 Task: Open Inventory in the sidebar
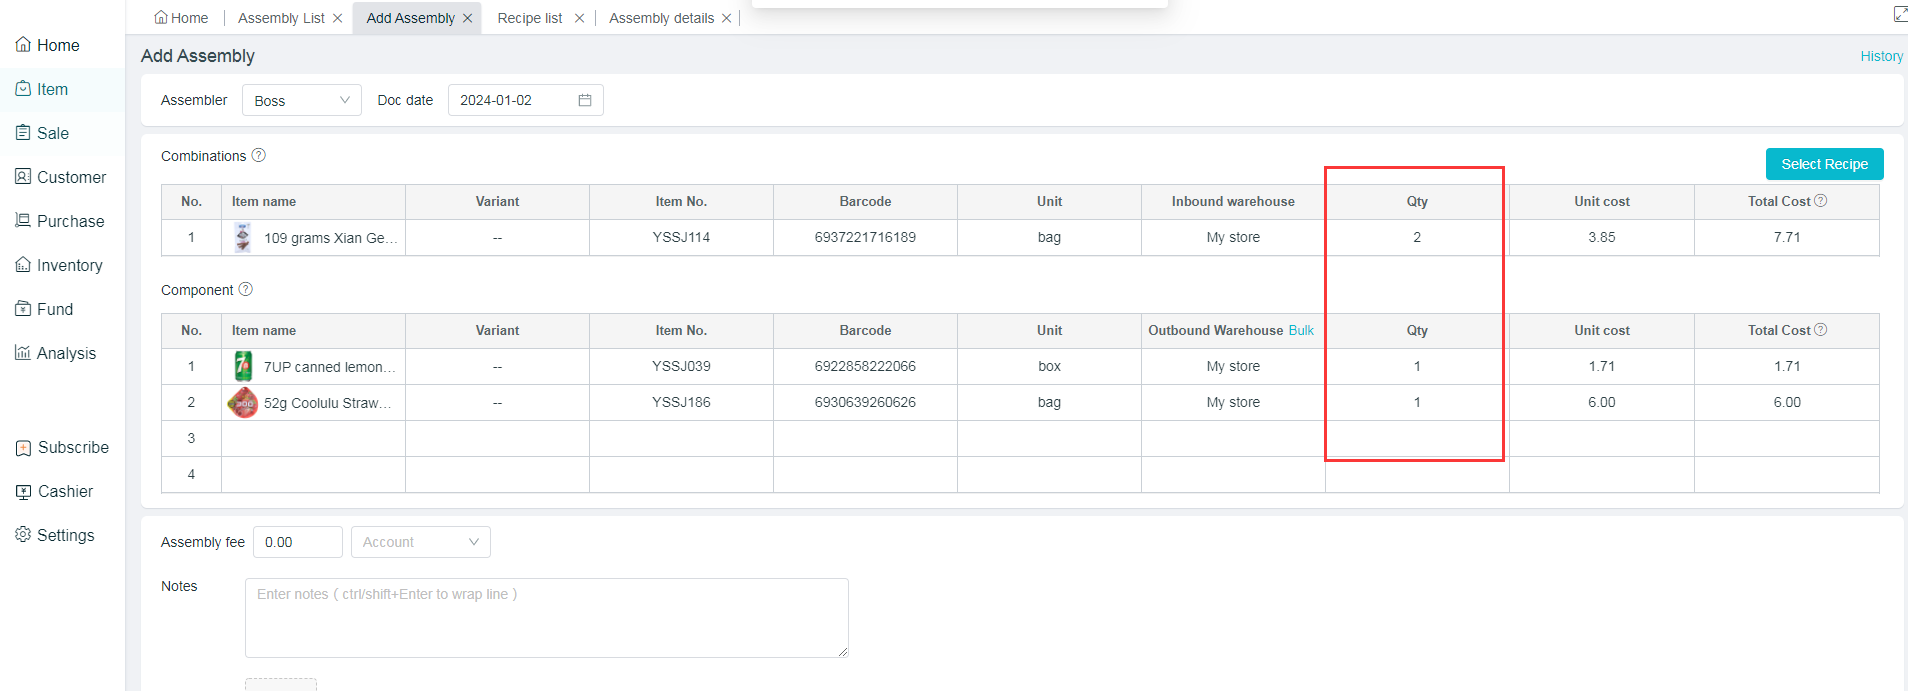[x=69, y=265]
